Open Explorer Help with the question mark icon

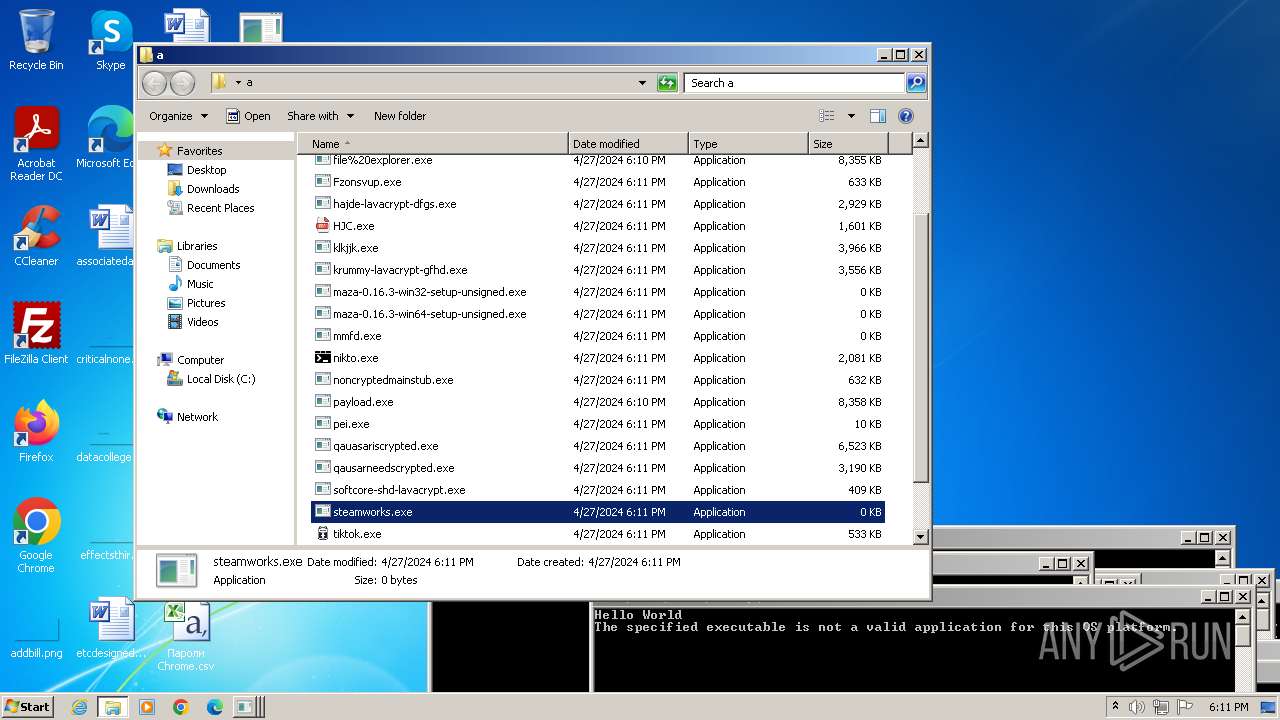pyautogui.click(x=906, y=116)
